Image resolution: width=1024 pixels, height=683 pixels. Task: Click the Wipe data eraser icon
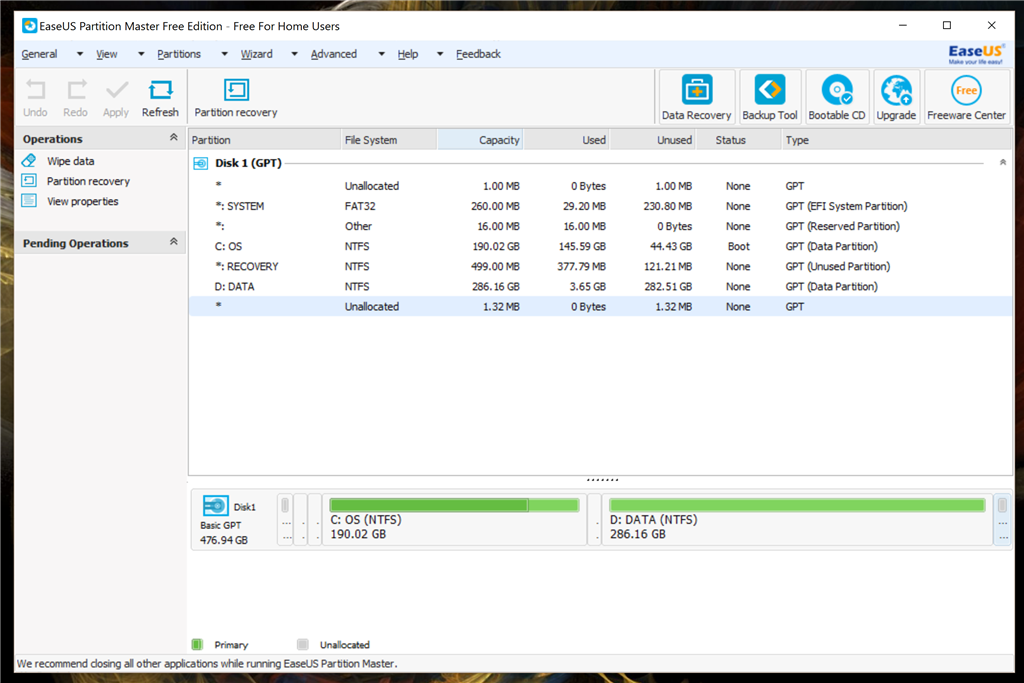[x=29, y=161]
